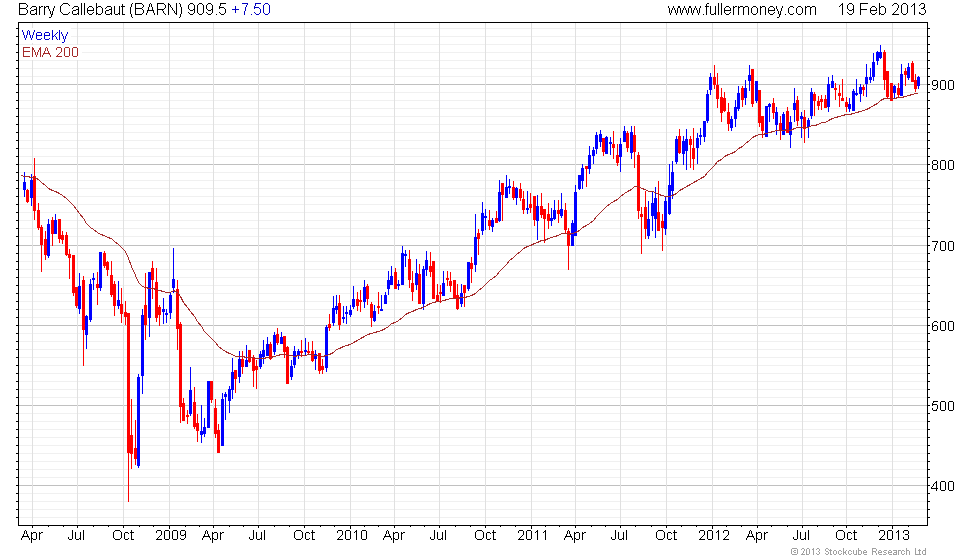Click the latest candlestick at chart's right edge
980x560 pixels.
pyautogui.click(x=918, y=82)
